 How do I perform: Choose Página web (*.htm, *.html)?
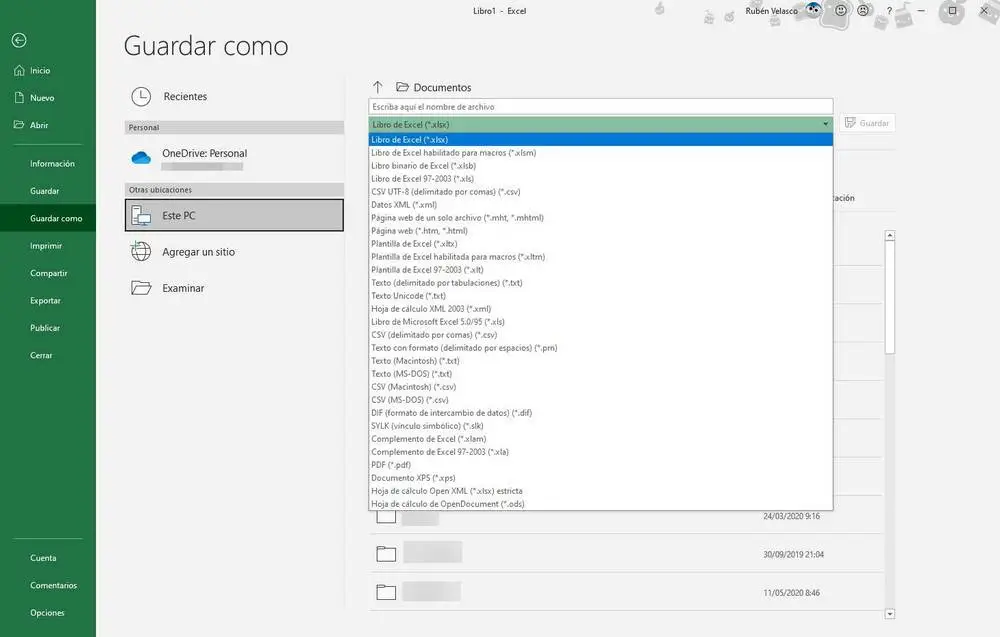point(601,231)
